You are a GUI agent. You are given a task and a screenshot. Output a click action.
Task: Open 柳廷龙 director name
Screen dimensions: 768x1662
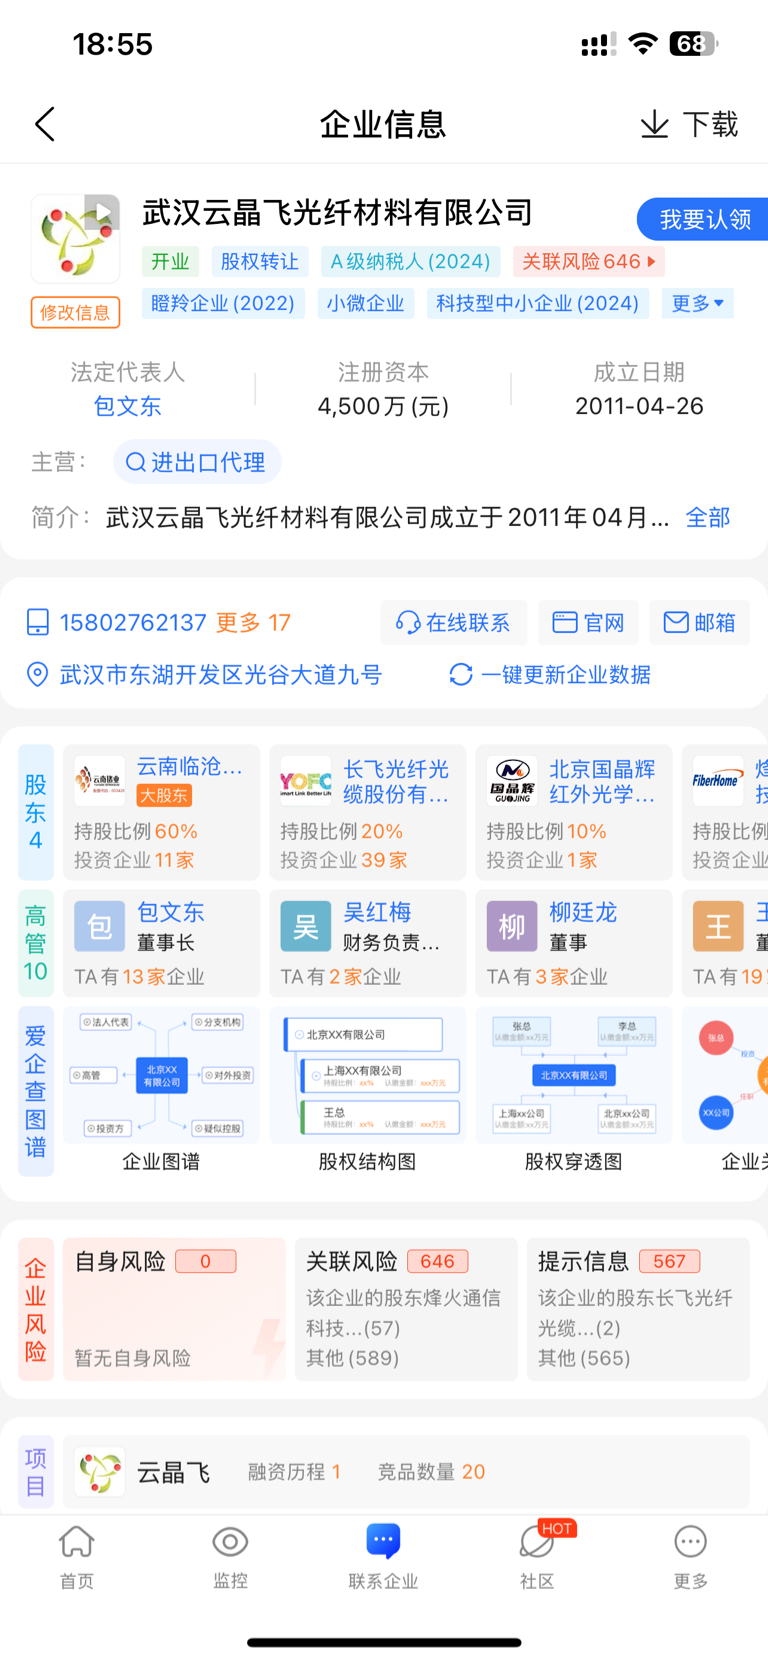click(583, 912)
